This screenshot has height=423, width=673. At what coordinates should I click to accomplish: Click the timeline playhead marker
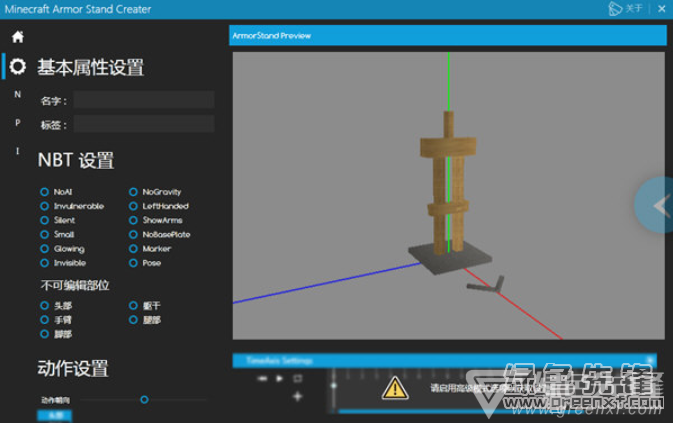333,385
